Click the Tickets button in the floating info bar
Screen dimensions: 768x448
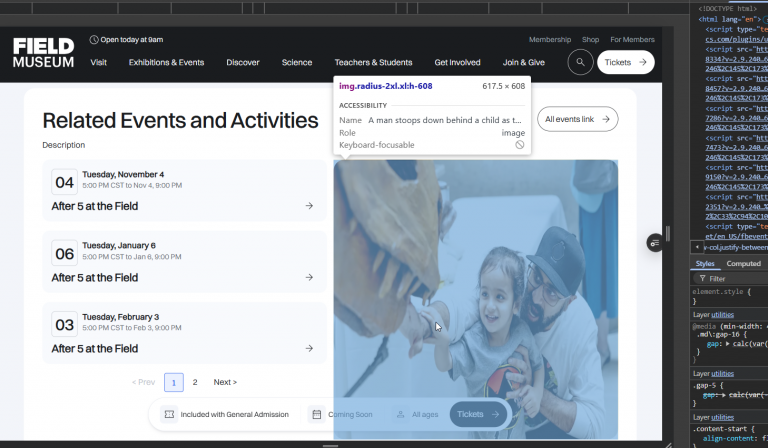tap(479, 414)
